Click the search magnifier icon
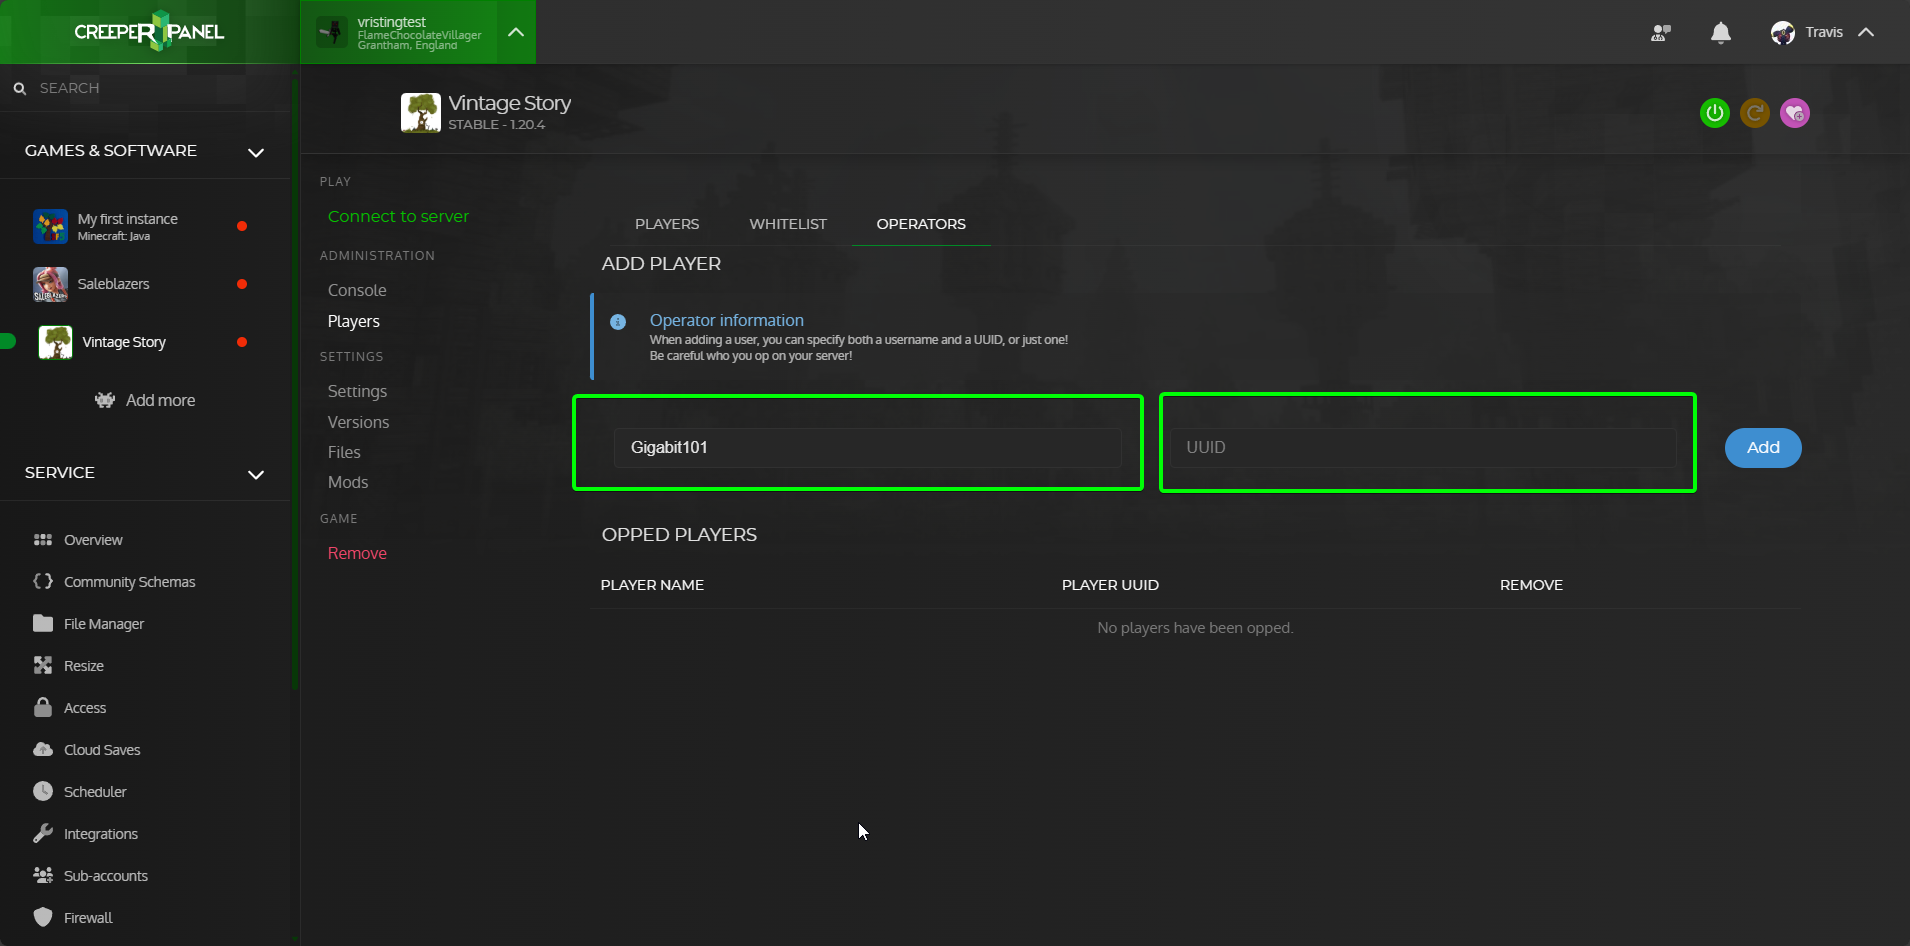 pos(20,88)
